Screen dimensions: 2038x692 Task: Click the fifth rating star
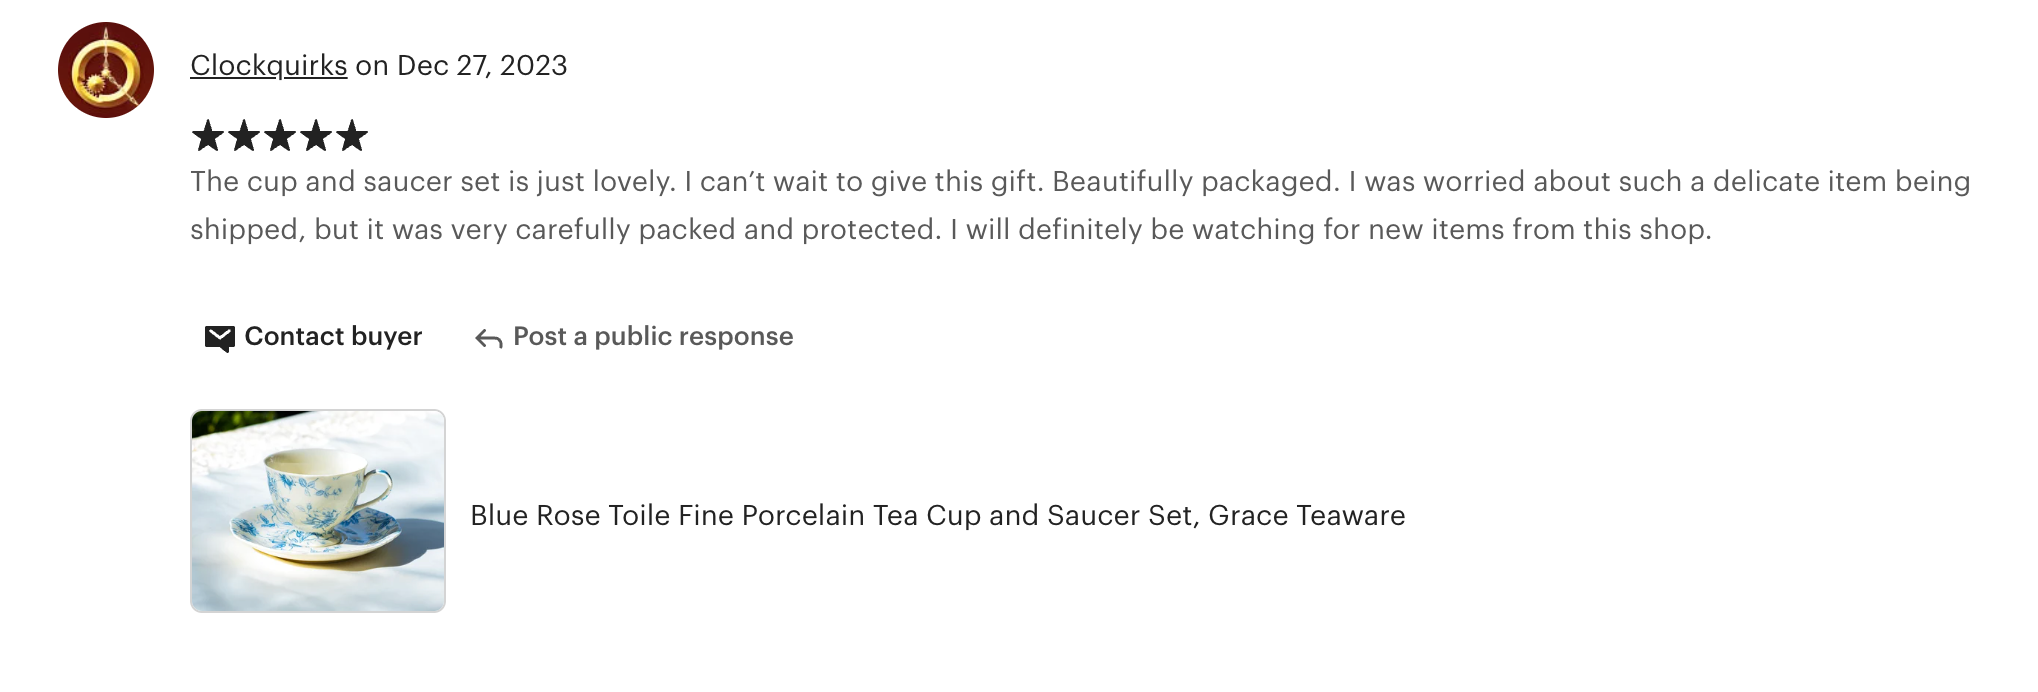(352, 136)
